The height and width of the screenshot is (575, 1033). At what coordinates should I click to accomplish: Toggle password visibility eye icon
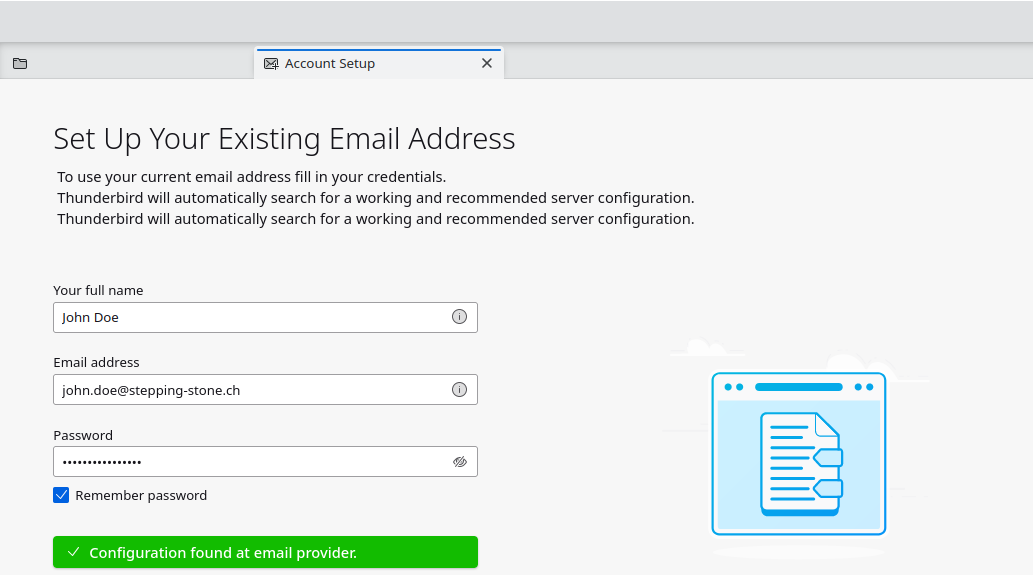(460, 462)
